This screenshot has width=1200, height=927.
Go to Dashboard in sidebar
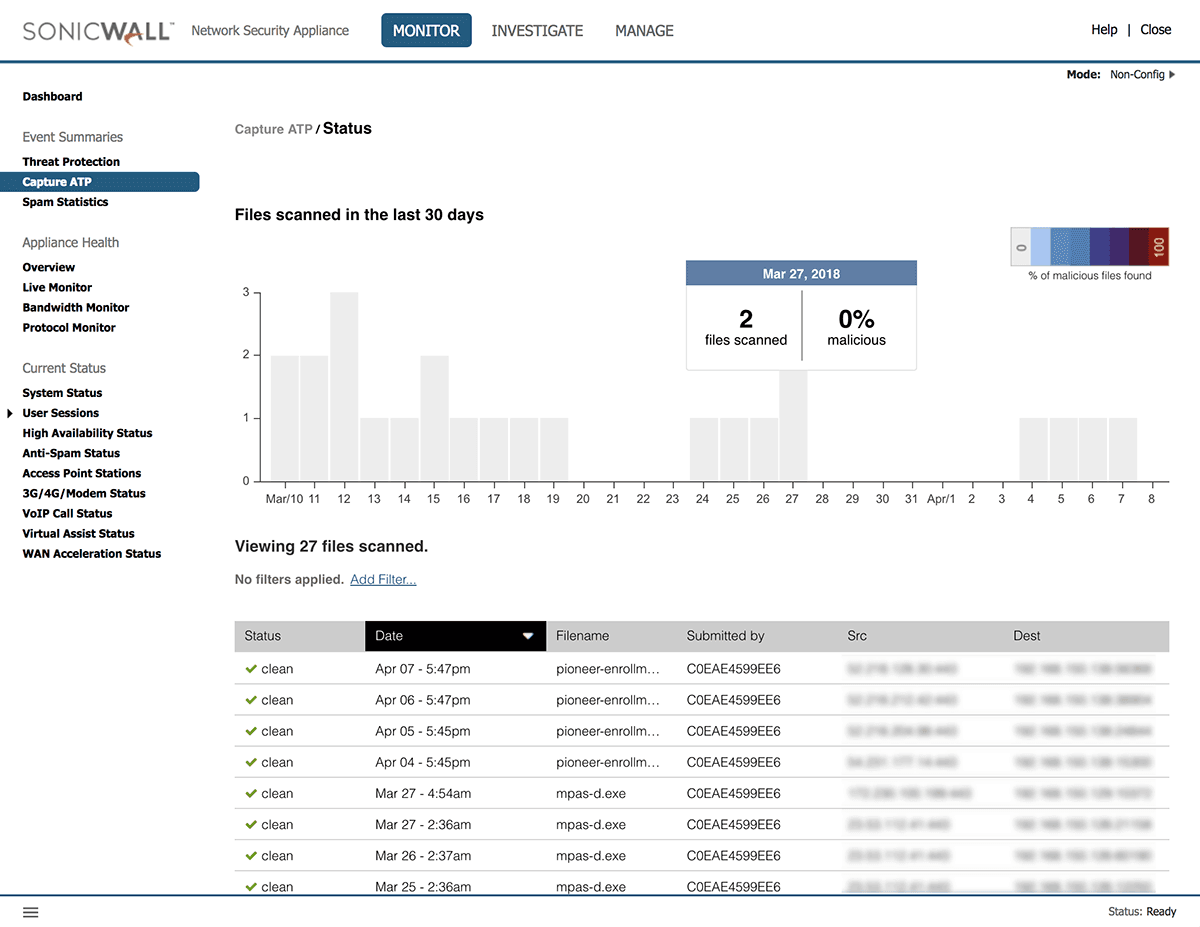coord(52,97)
